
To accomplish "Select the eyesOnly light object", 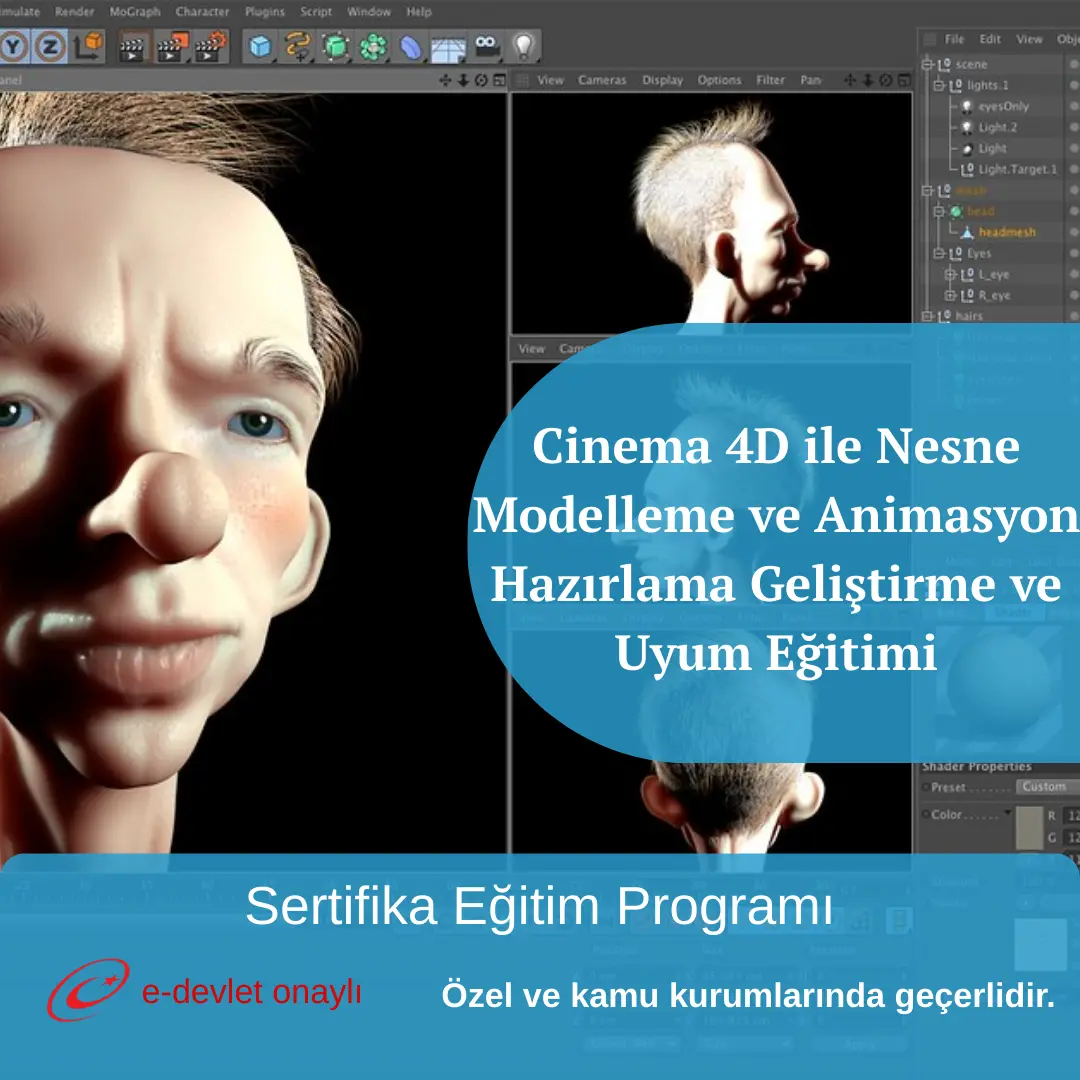I will tap(1004, 106).
